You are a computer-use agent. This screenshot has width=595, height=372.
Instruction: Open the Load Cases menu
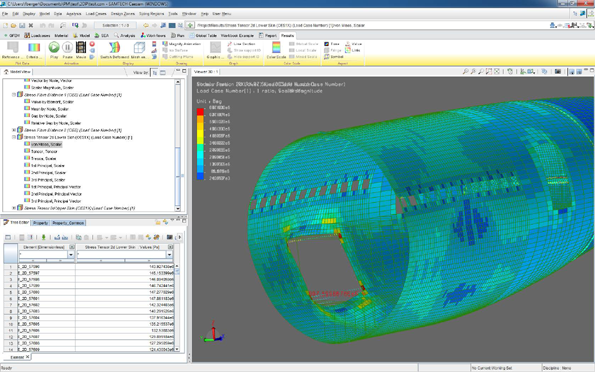click(96, 14)
